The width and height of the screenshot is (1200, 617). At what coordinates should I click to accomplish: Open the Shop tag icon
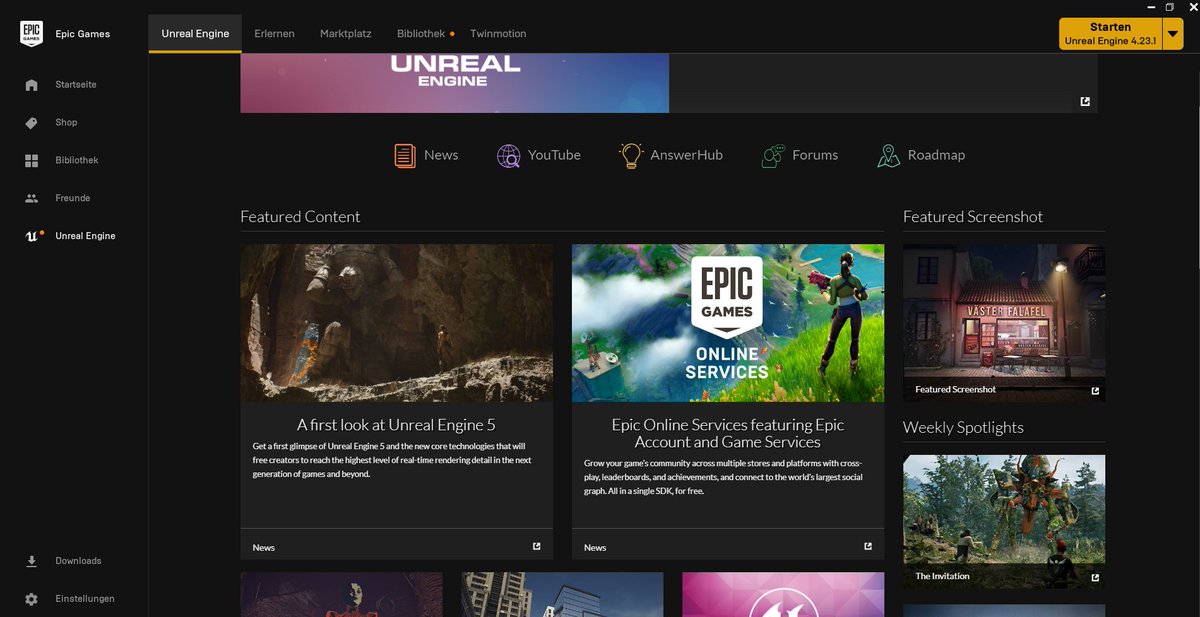[32, 123]
